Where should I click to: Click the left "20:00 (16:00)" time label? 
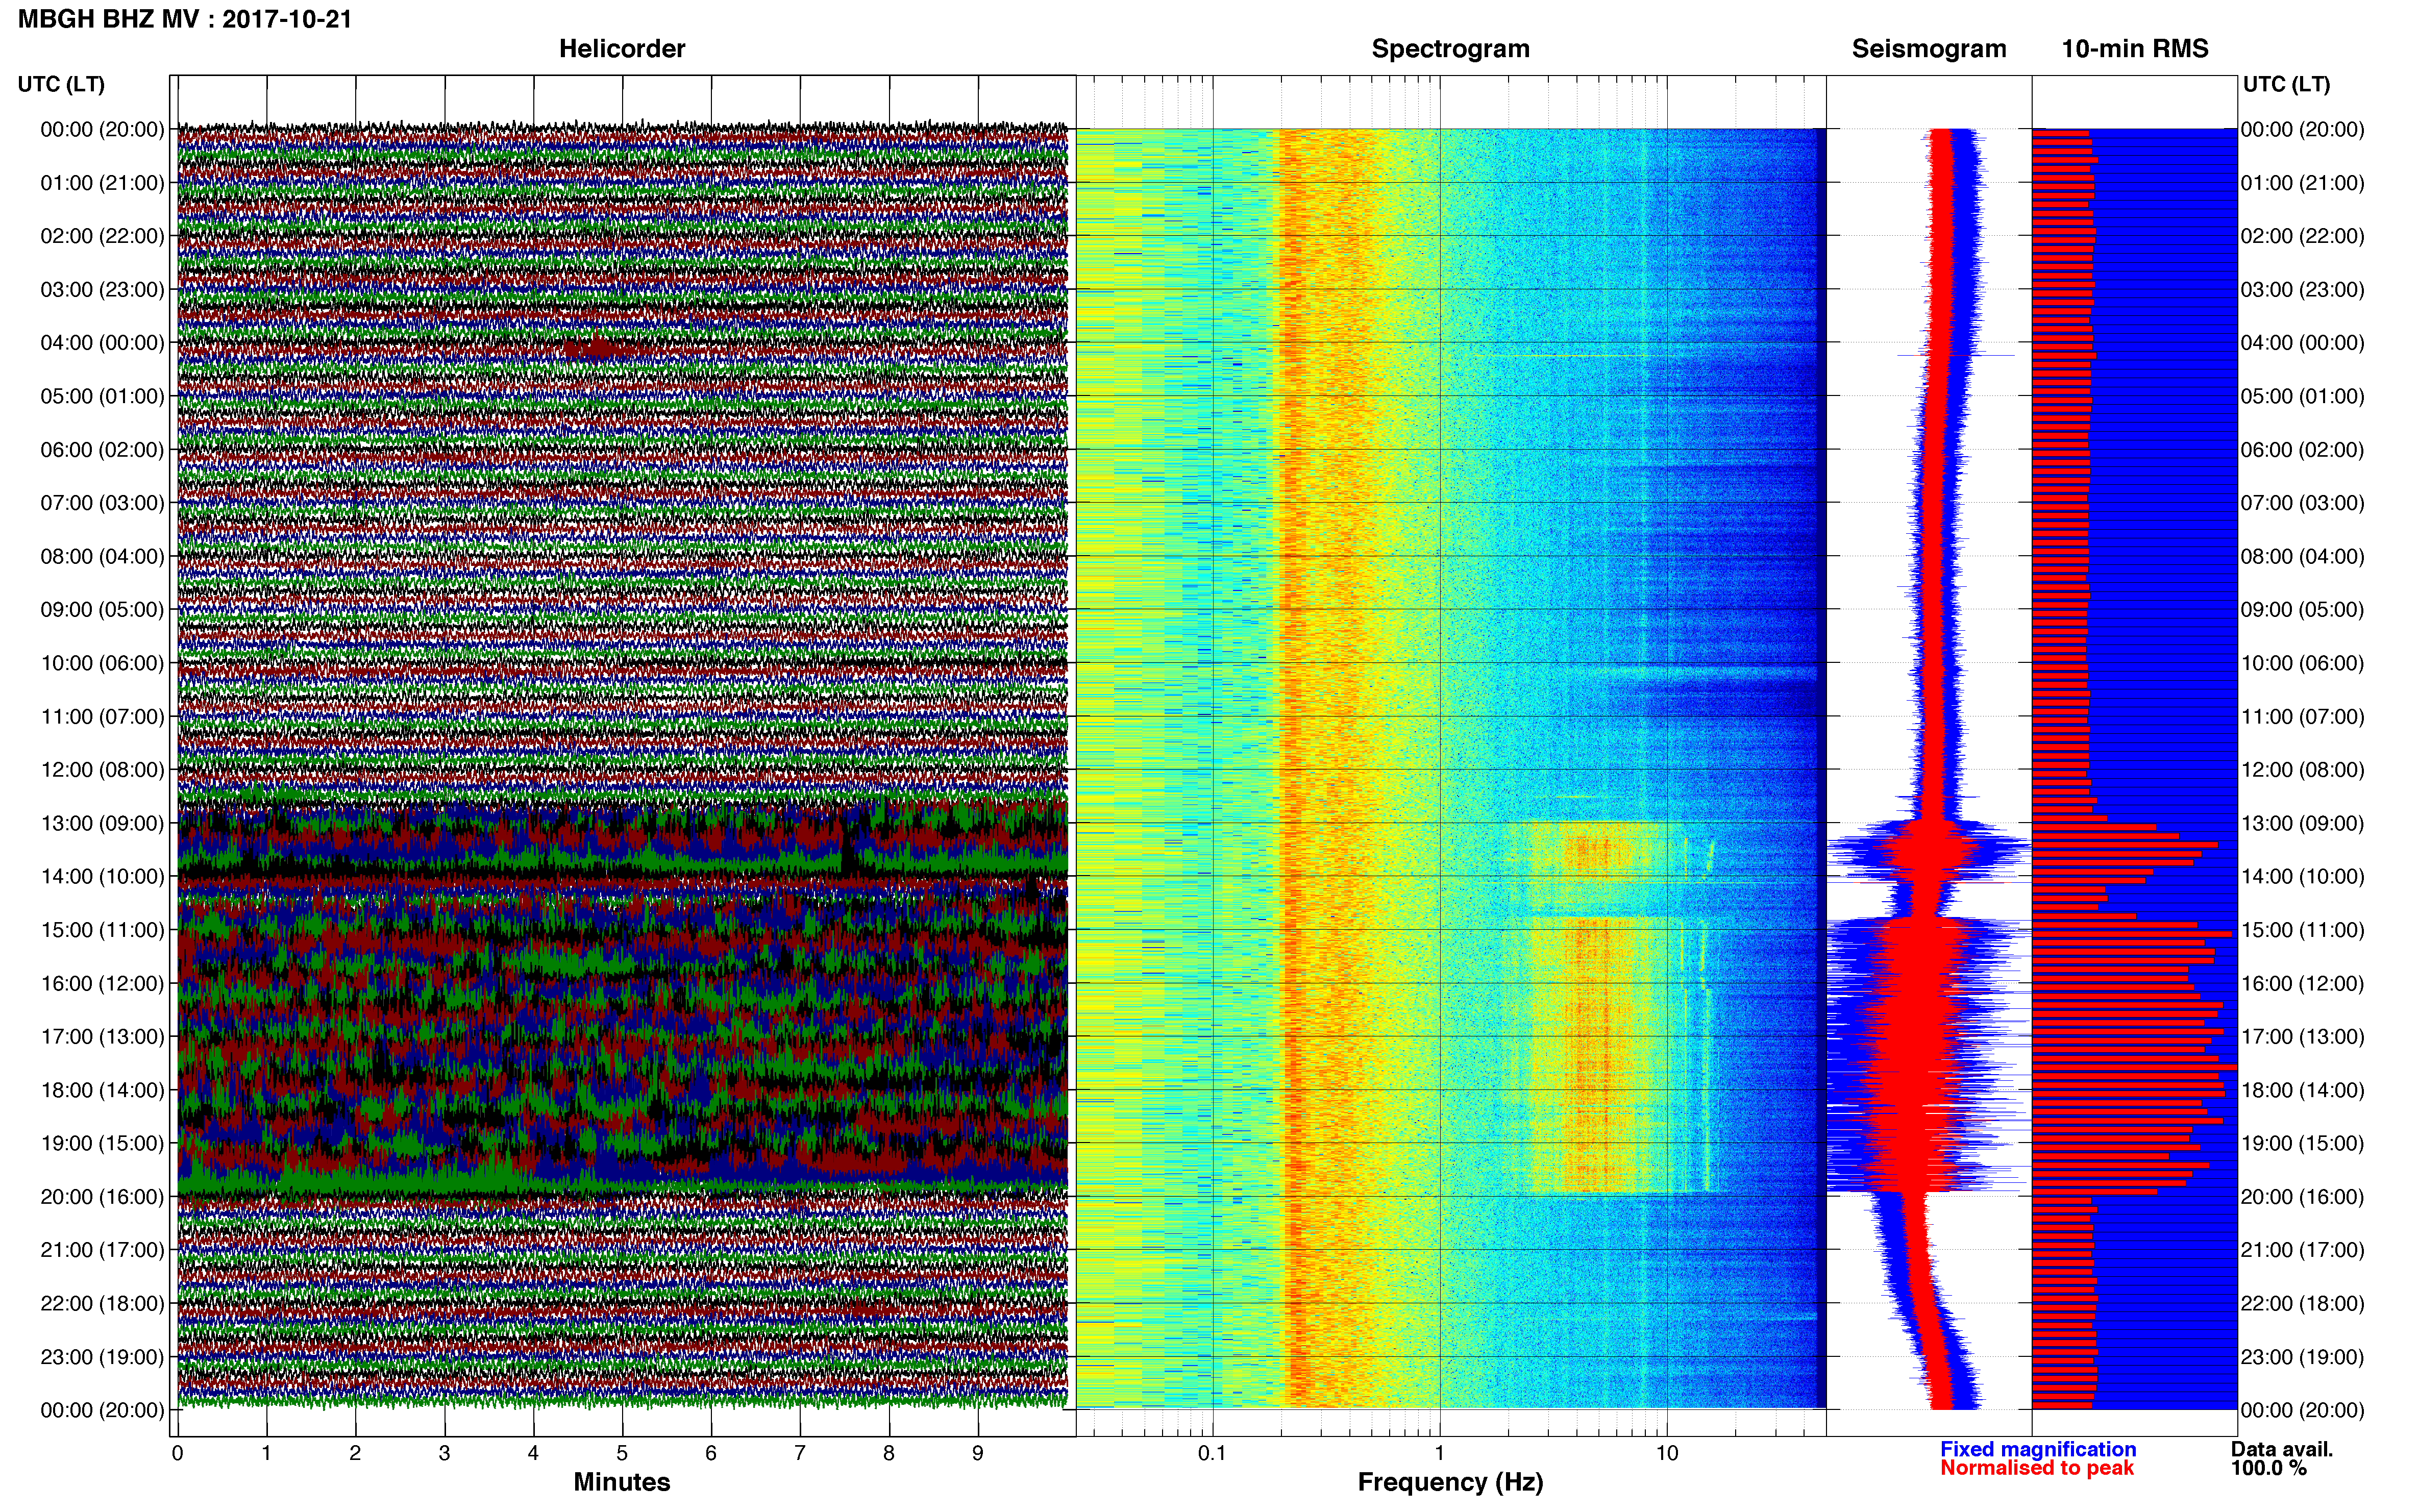(x=102, y=1197)
